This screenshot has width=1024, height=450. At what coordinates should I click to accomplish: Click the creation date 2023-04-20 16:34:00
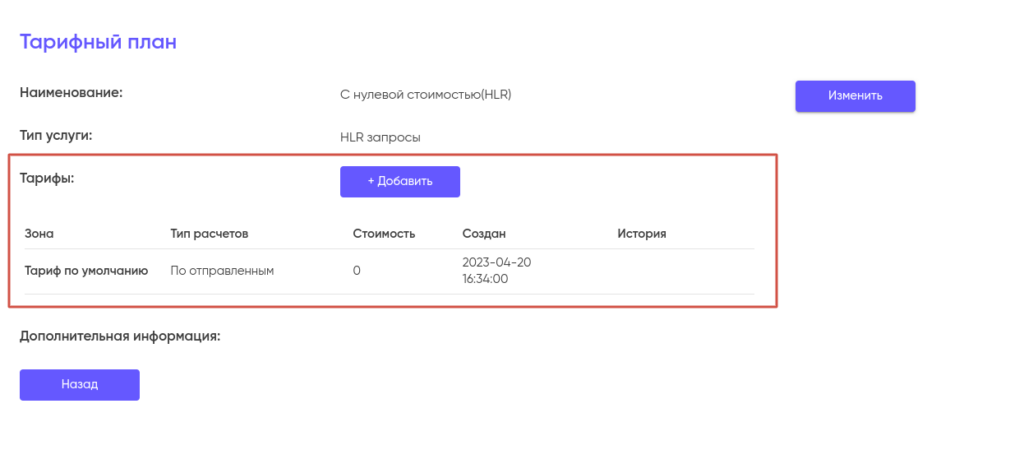[x=495, y=270]
